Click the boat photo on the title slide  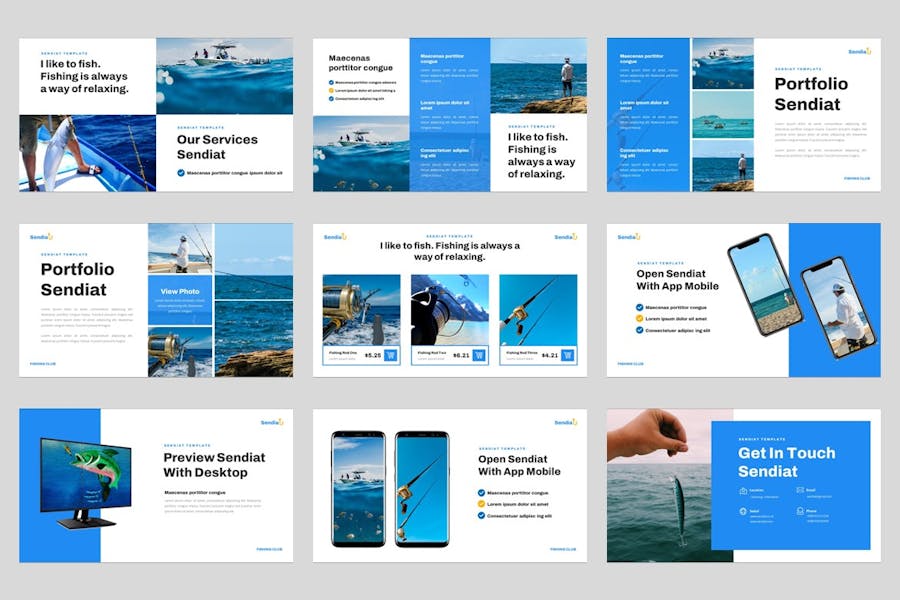(x=222, y=75)
